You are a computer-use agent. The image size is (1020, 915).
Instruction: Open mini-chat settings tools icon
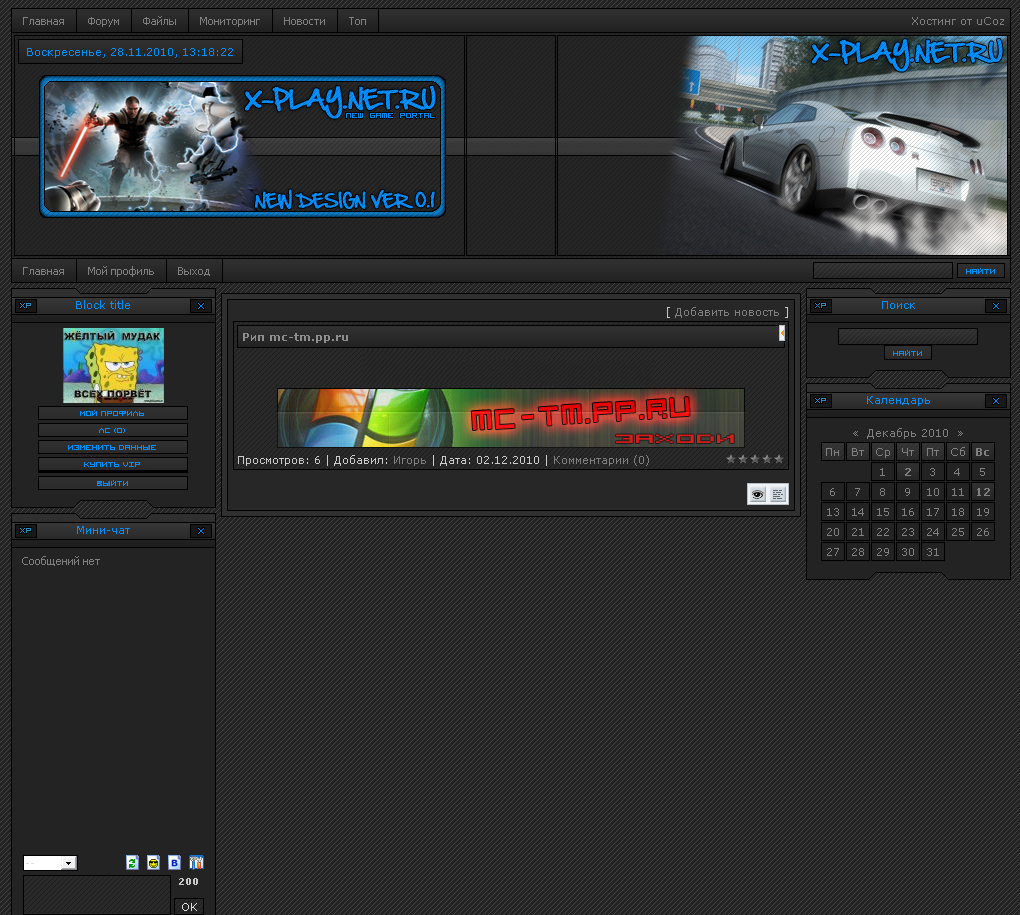pos(195,862)
